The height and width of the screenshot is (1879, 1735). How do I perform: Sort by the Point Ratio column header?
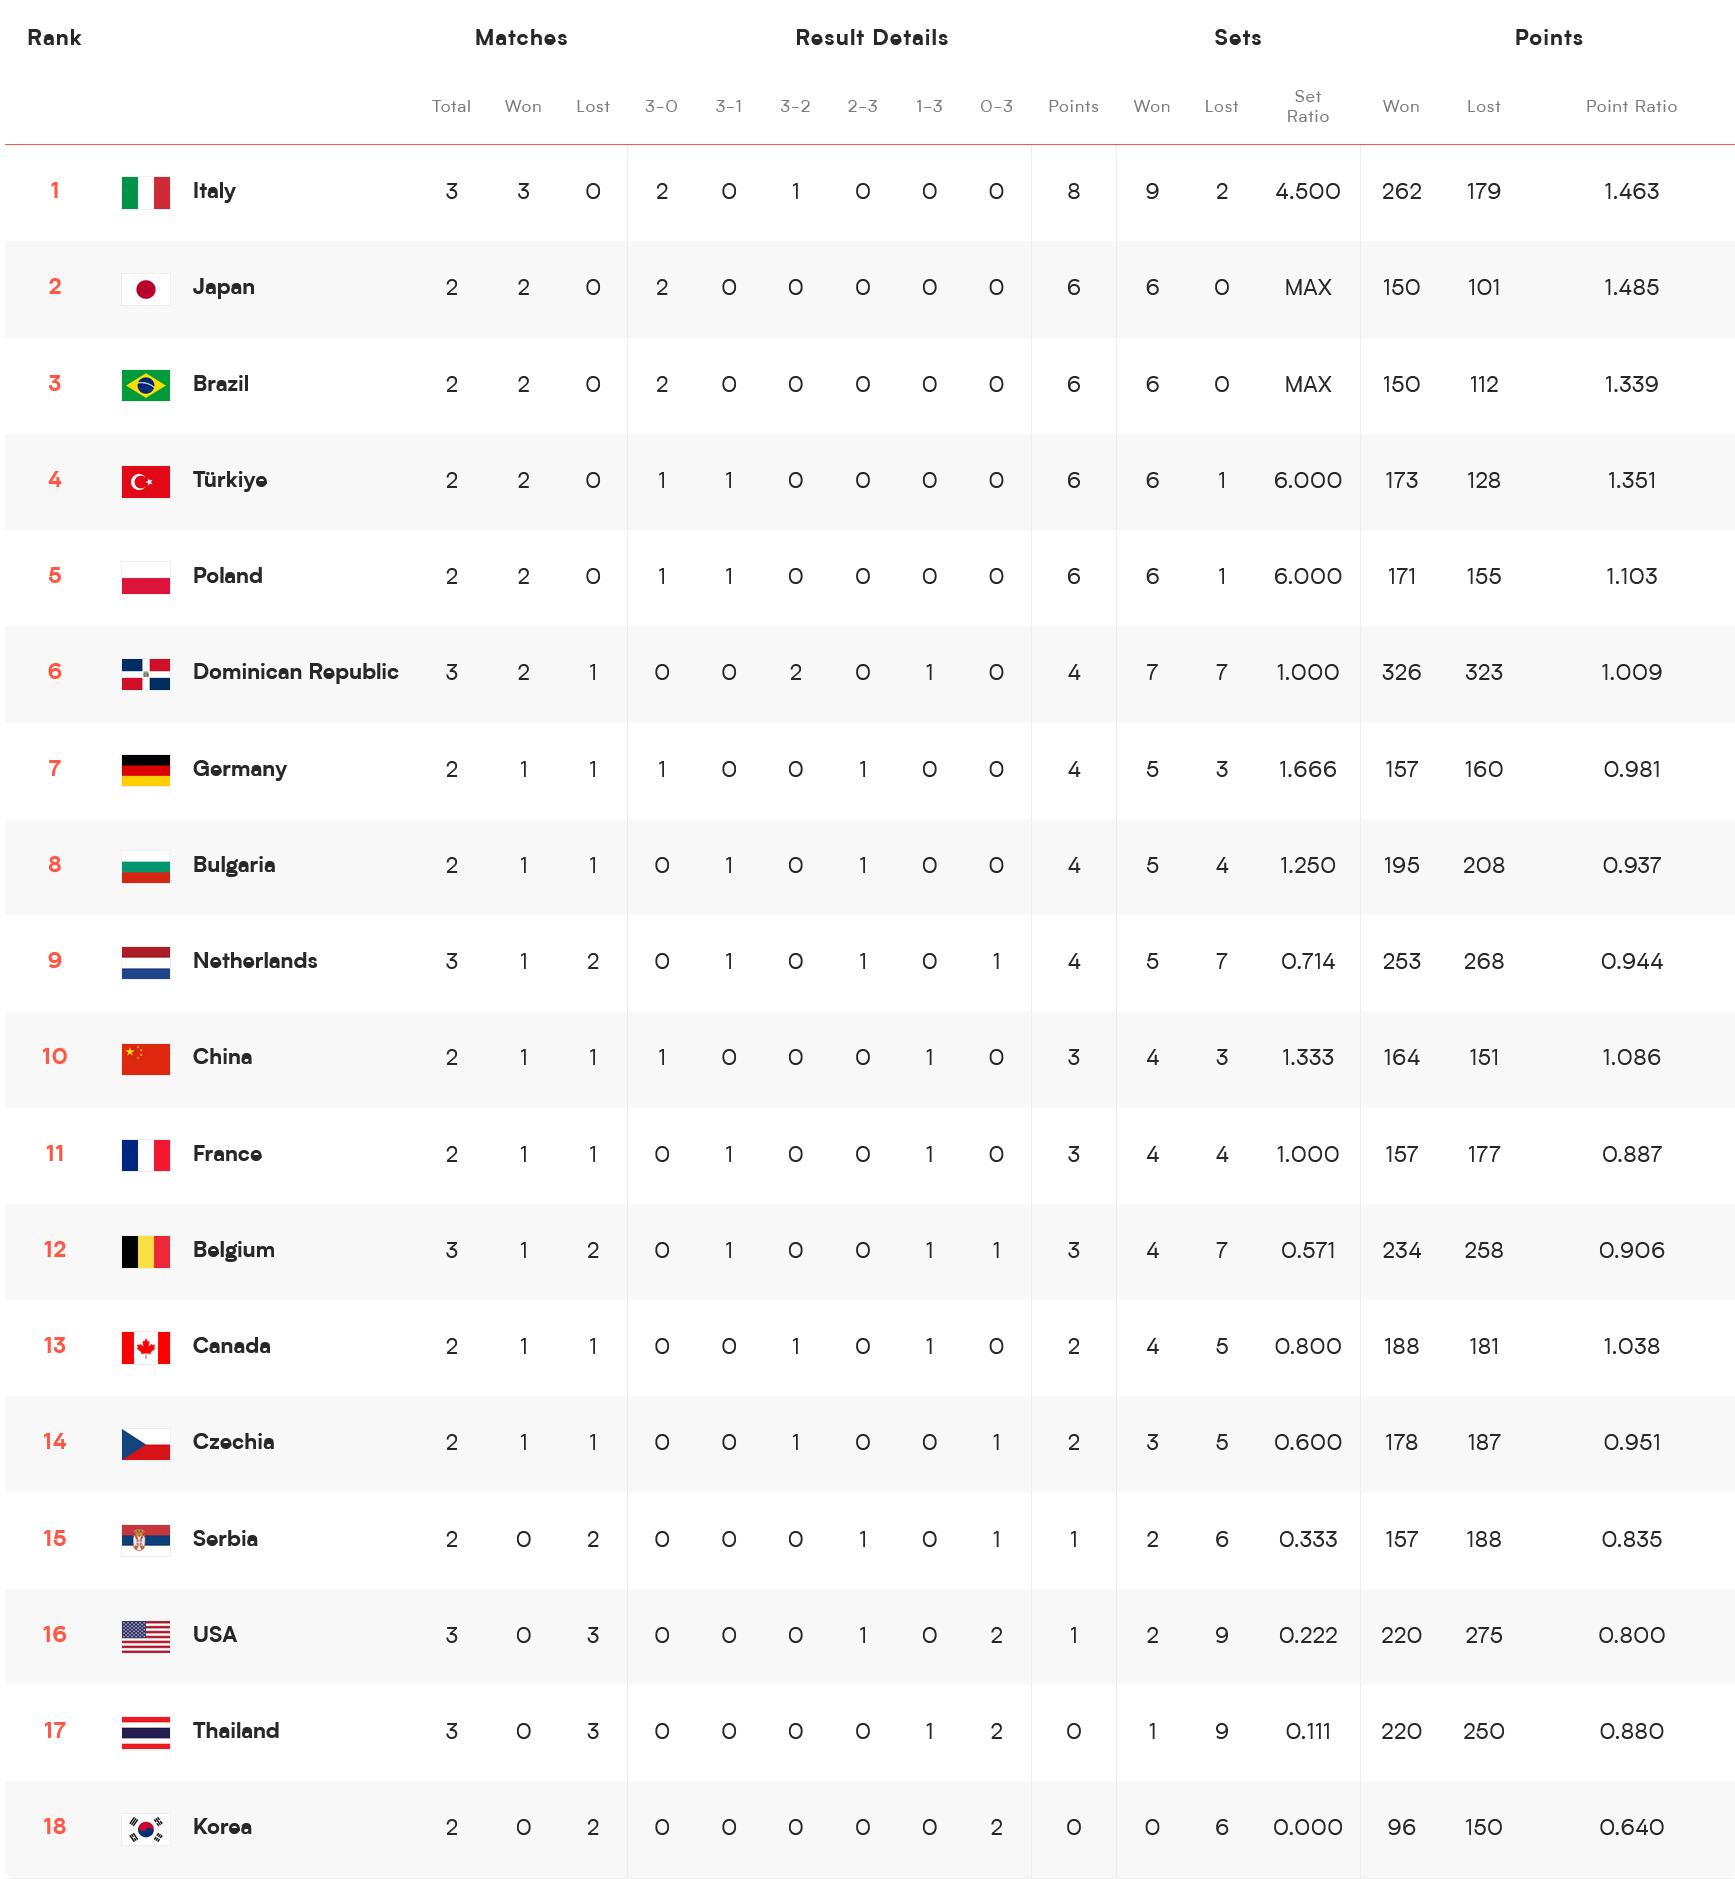click(1631, 106)
